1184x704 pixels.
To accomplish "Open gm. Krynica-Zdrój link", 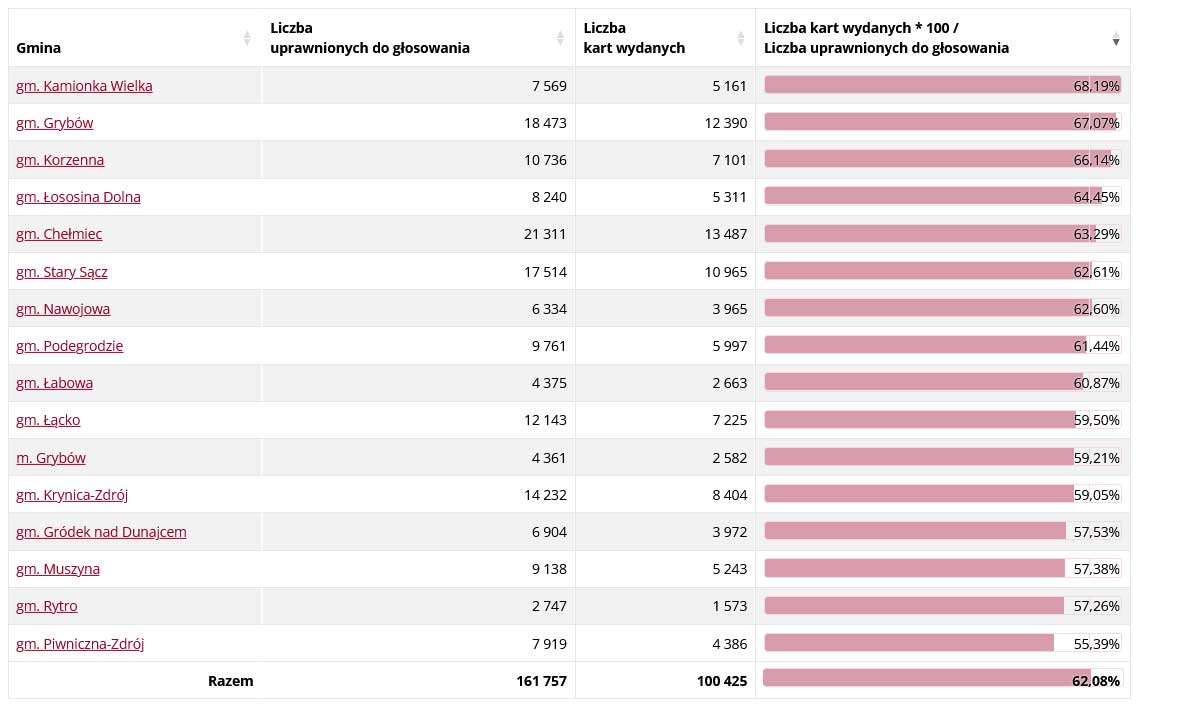I will [72, 495].
